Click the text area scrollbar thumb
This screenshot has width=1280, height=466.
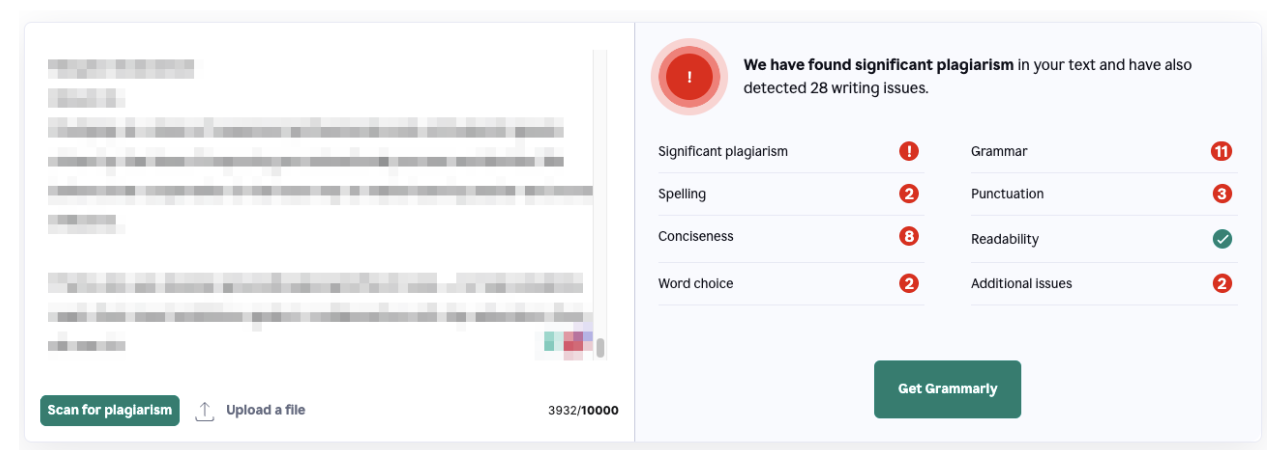(x=600, y=348)
